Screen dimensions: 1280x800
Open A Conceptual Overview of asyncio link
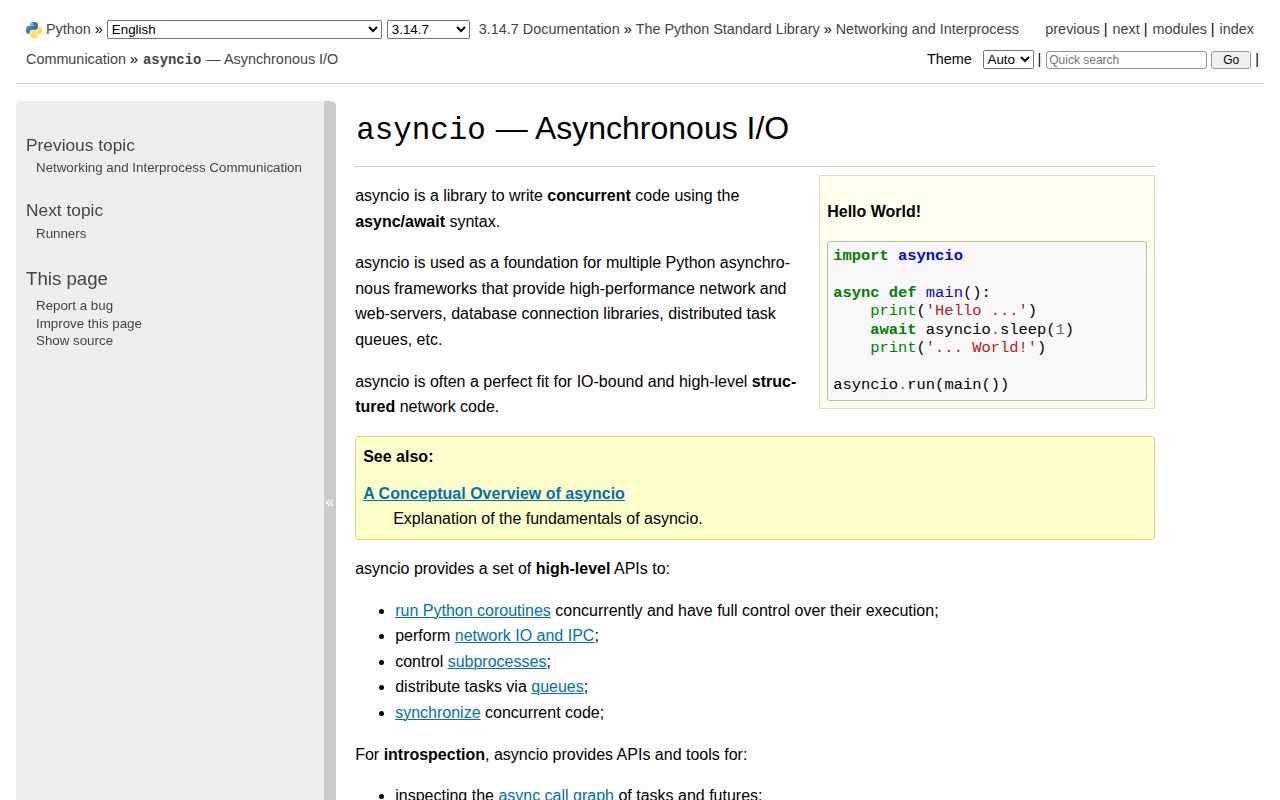(494, 493)
